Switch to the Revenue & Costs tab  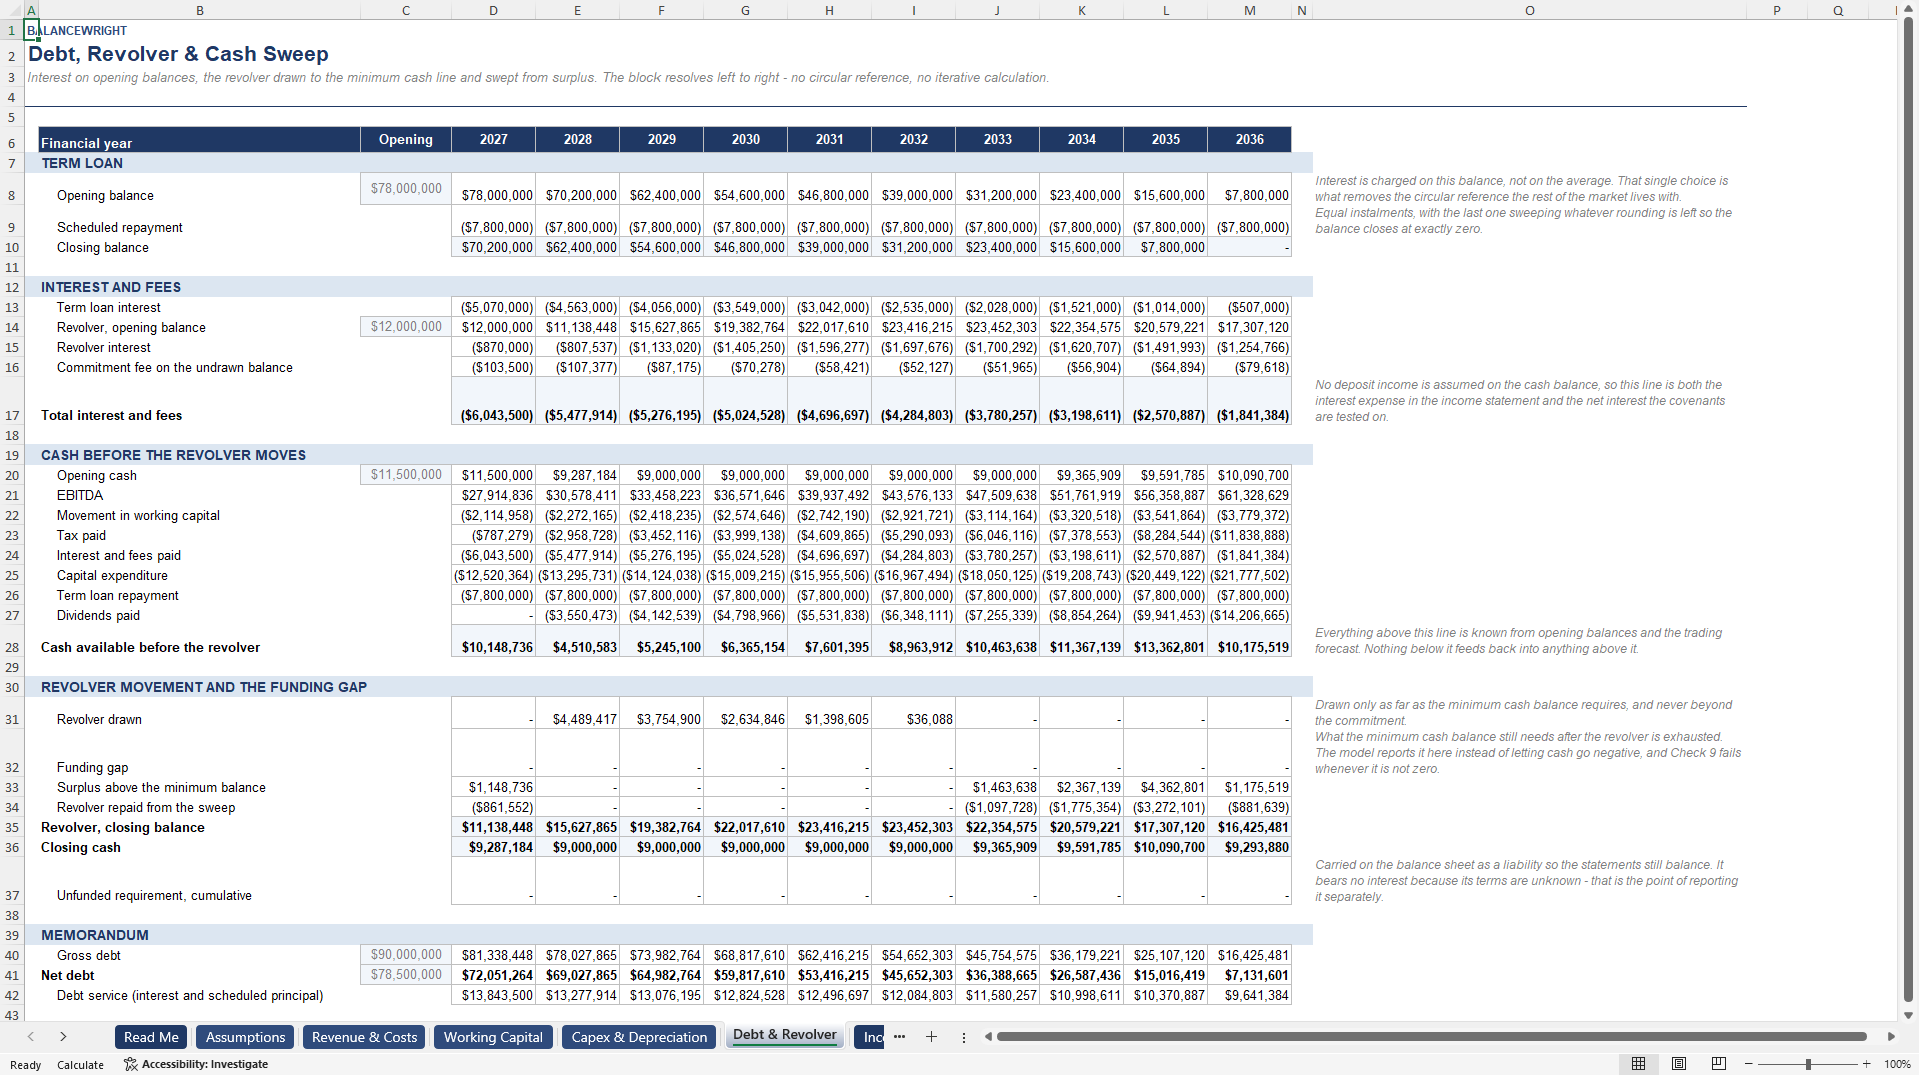tap(364, 1037)
